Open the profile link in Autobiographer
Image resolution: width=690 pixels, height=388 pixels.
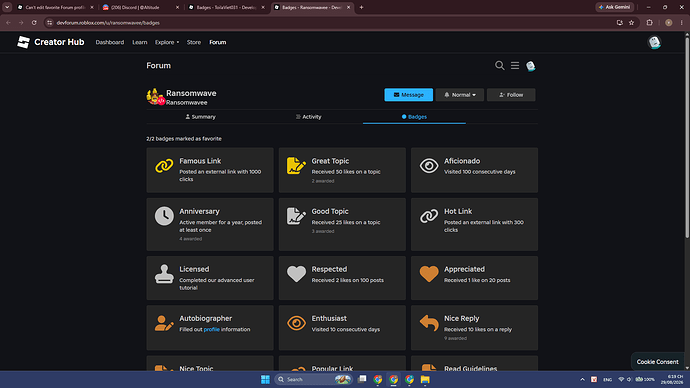pos(211,329)
